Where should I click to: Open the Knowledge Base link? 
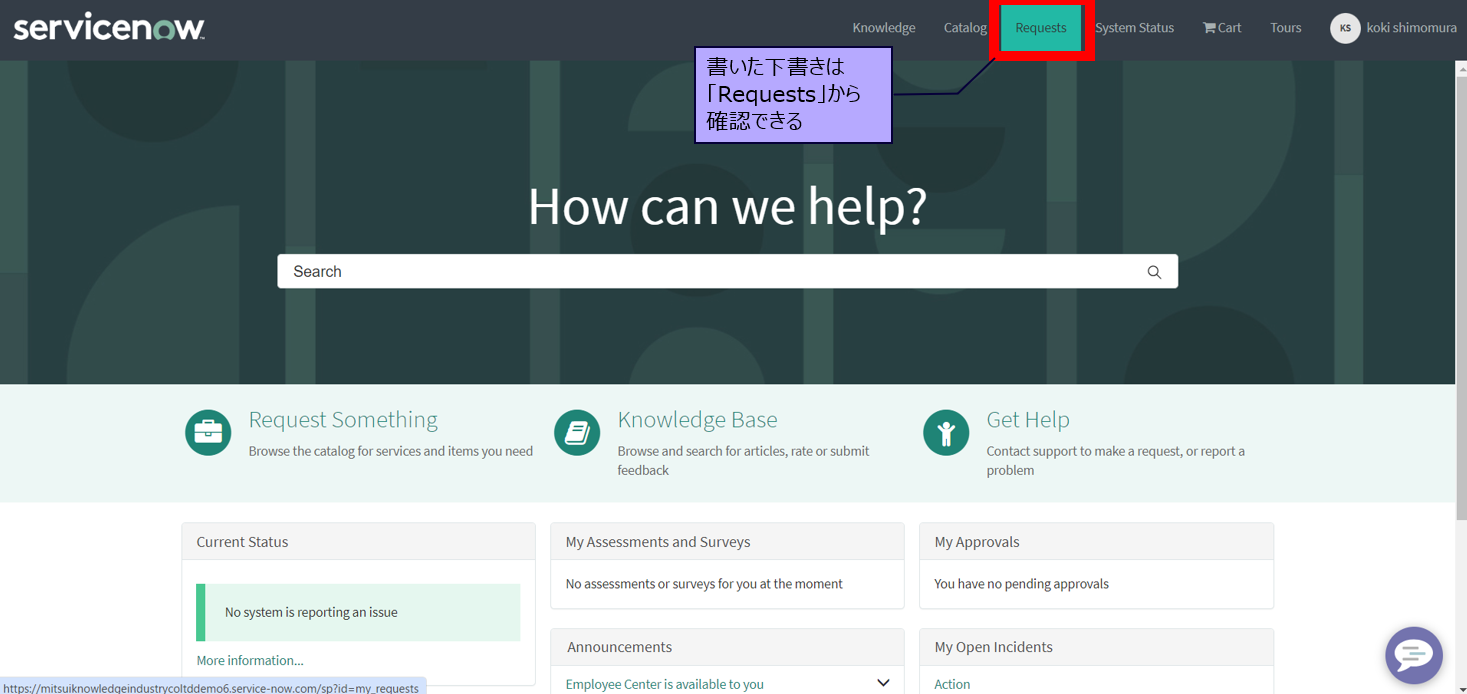click(697, 419)
